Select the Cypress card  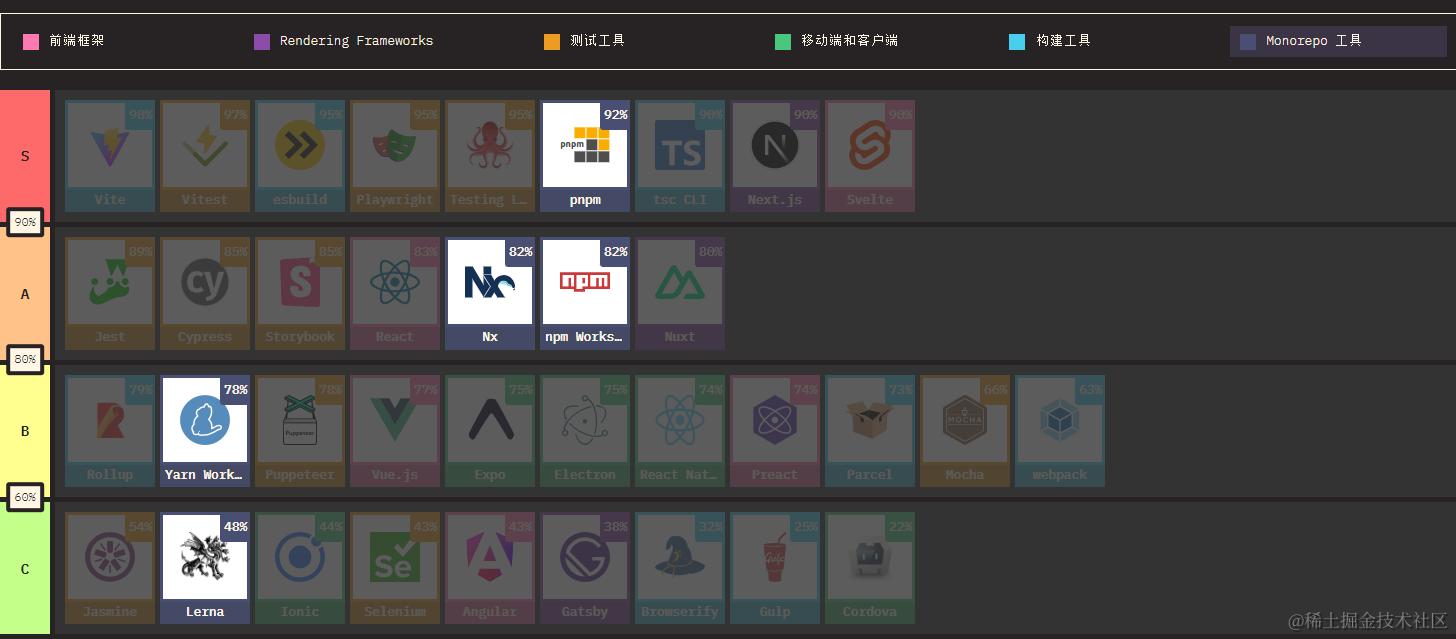pyautogui.click(x=205, y=293)
